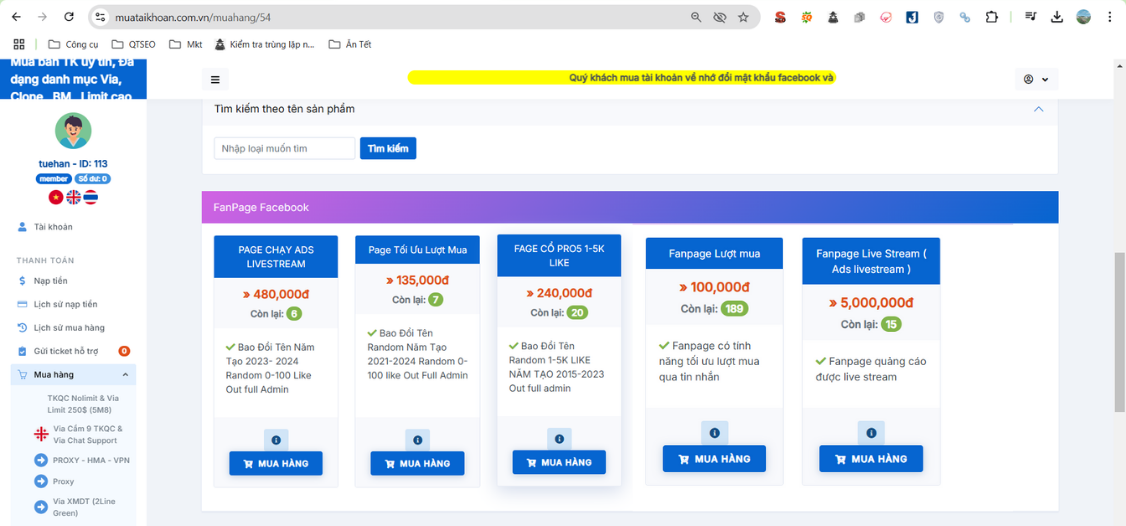Open the browser downloads icon
The image size is (1126, 526).
click(1056, 17)
